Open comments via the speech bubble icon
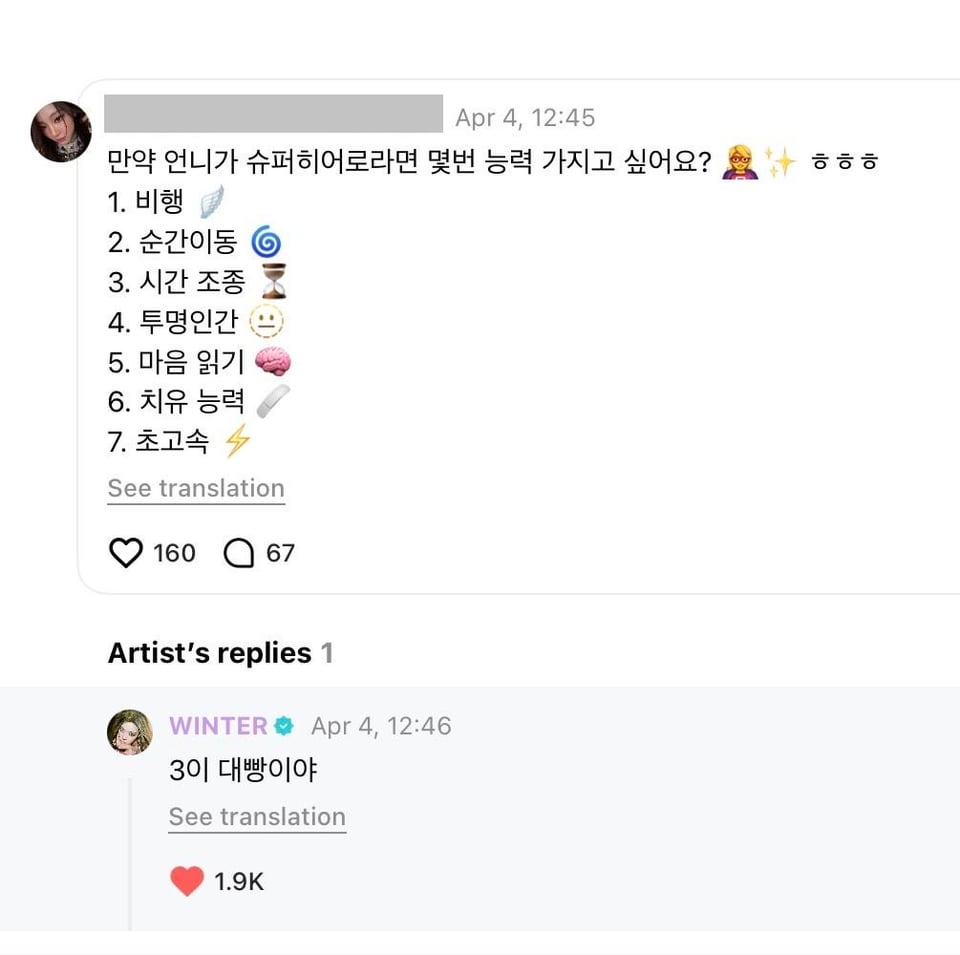Image resolution: width=960 pixels, height=955 pixels. (239, 553)
